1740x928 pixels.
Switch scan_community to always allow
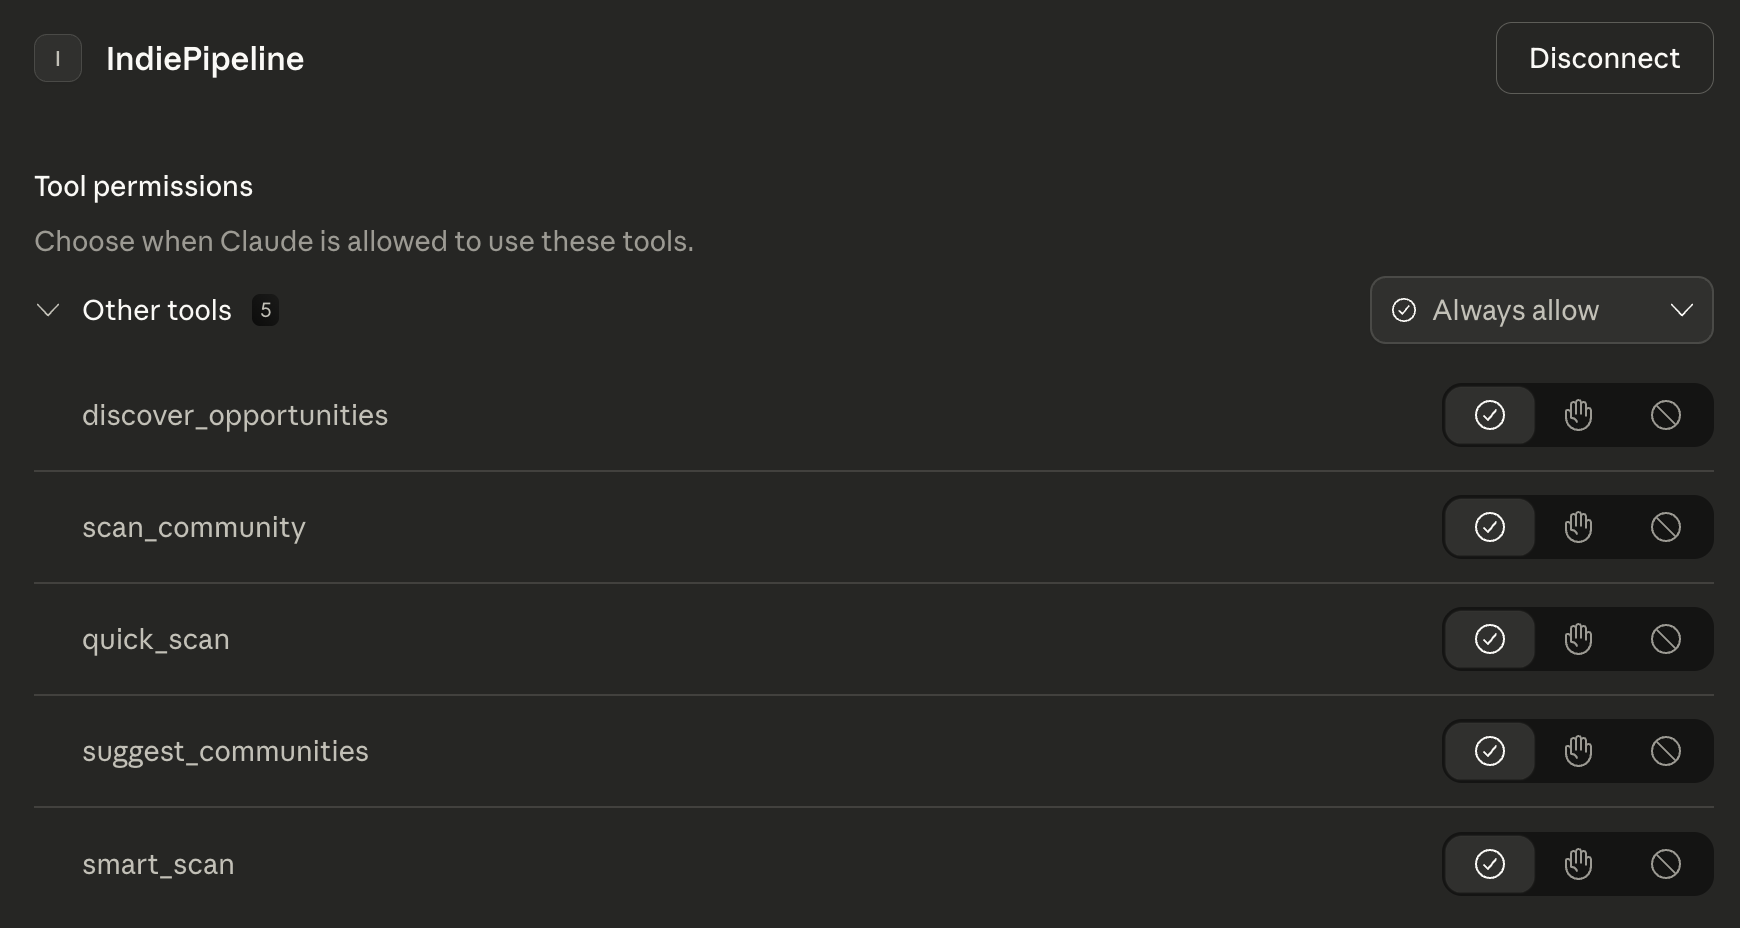point(1489,527)
